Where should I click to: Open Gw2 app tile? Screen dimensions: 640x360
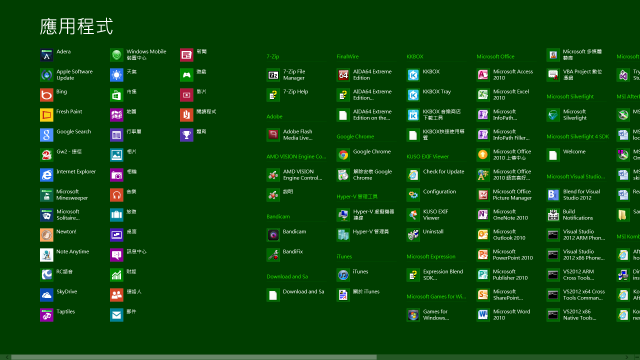click(47, 155)
